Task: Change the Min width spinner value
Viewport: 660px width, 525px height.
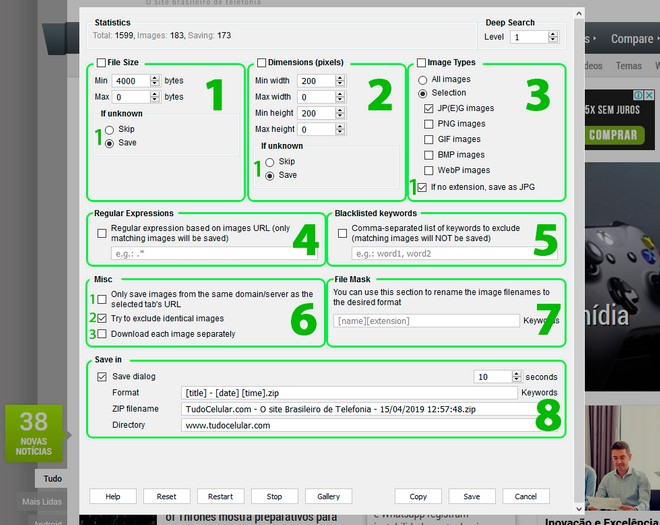Action: coord(340,81)
